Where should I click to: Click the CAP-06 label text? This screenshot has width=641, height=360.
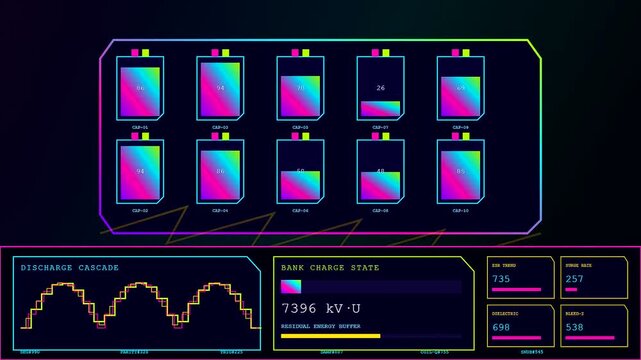300,211
